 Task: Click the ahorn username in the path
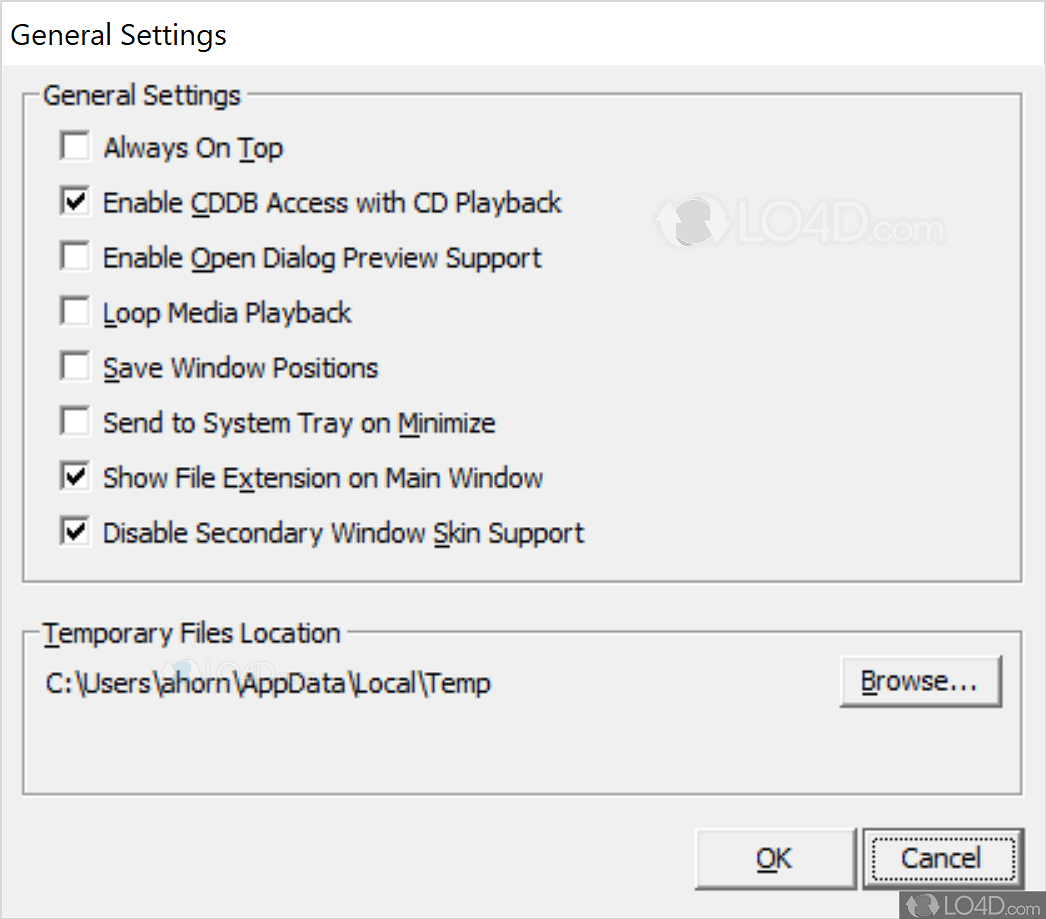pos(187,682)
